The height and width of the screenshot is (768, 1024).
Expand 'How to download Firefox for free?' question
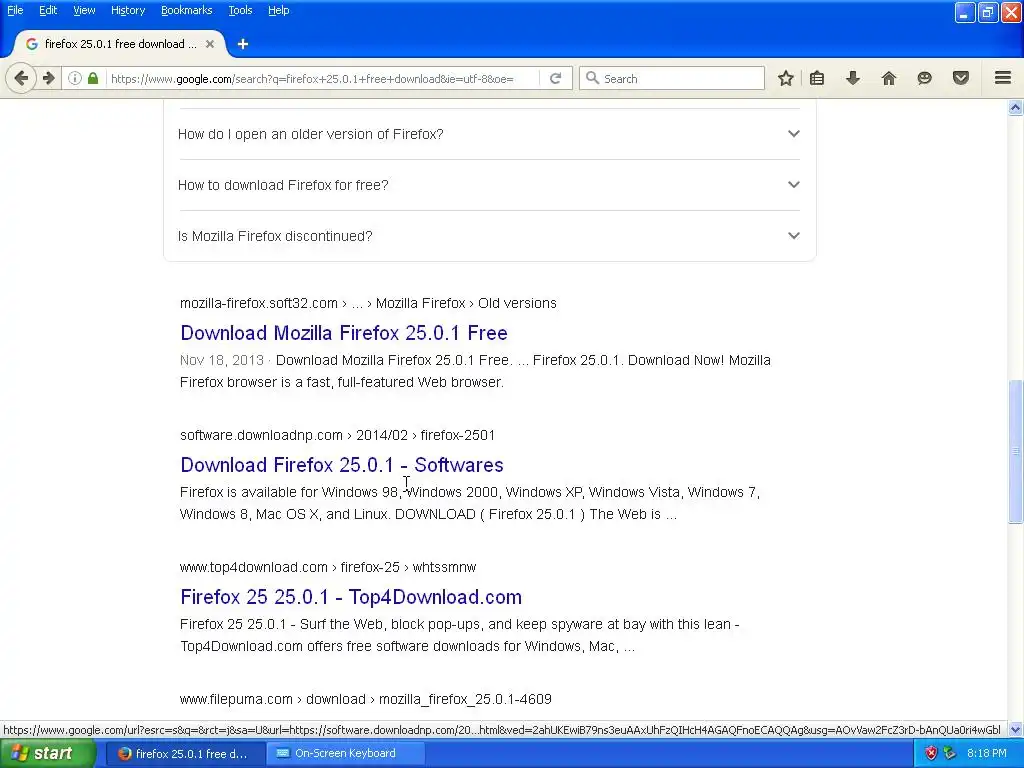[489, 185]
